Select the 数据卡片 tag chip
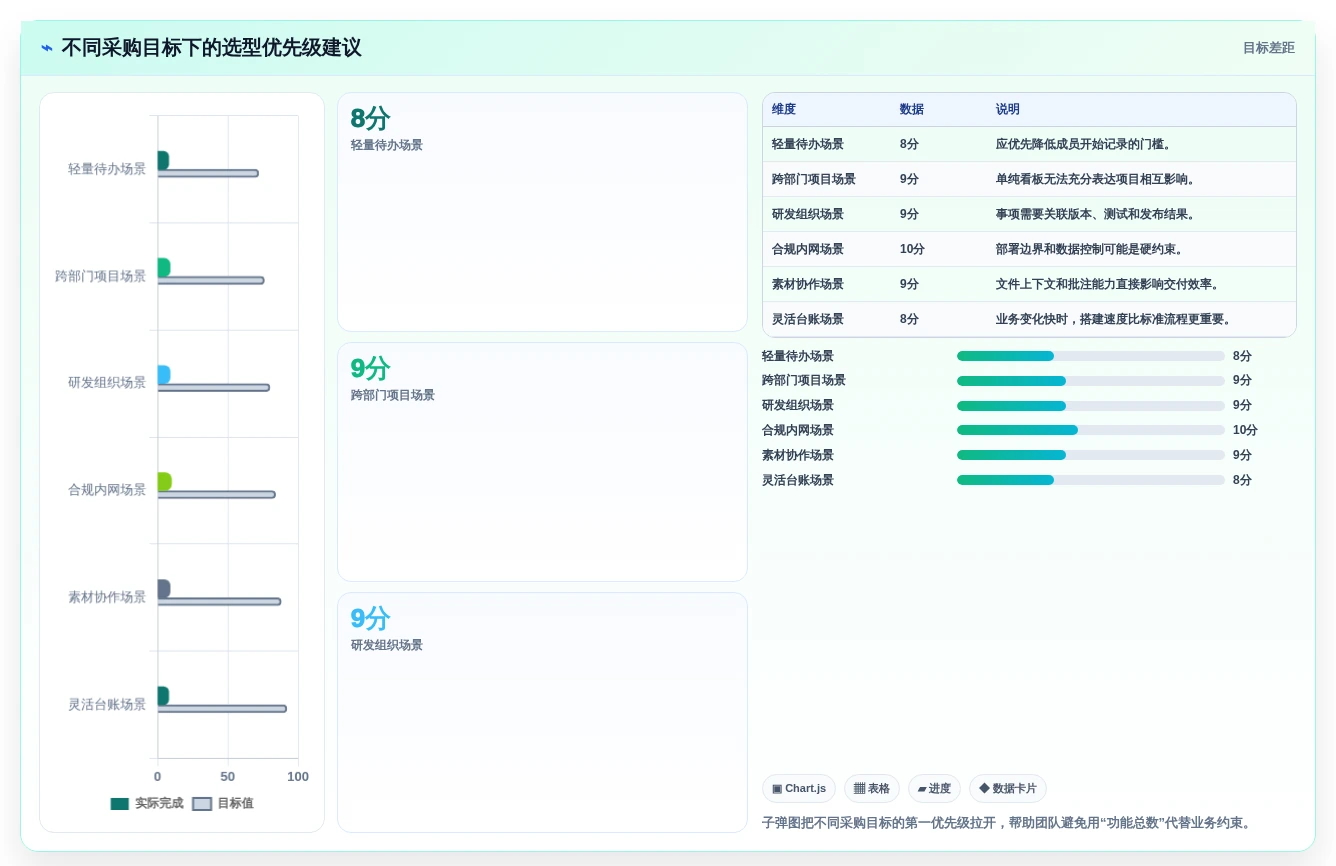This screenshot has width=1336, height=866. click(1008, 788)
